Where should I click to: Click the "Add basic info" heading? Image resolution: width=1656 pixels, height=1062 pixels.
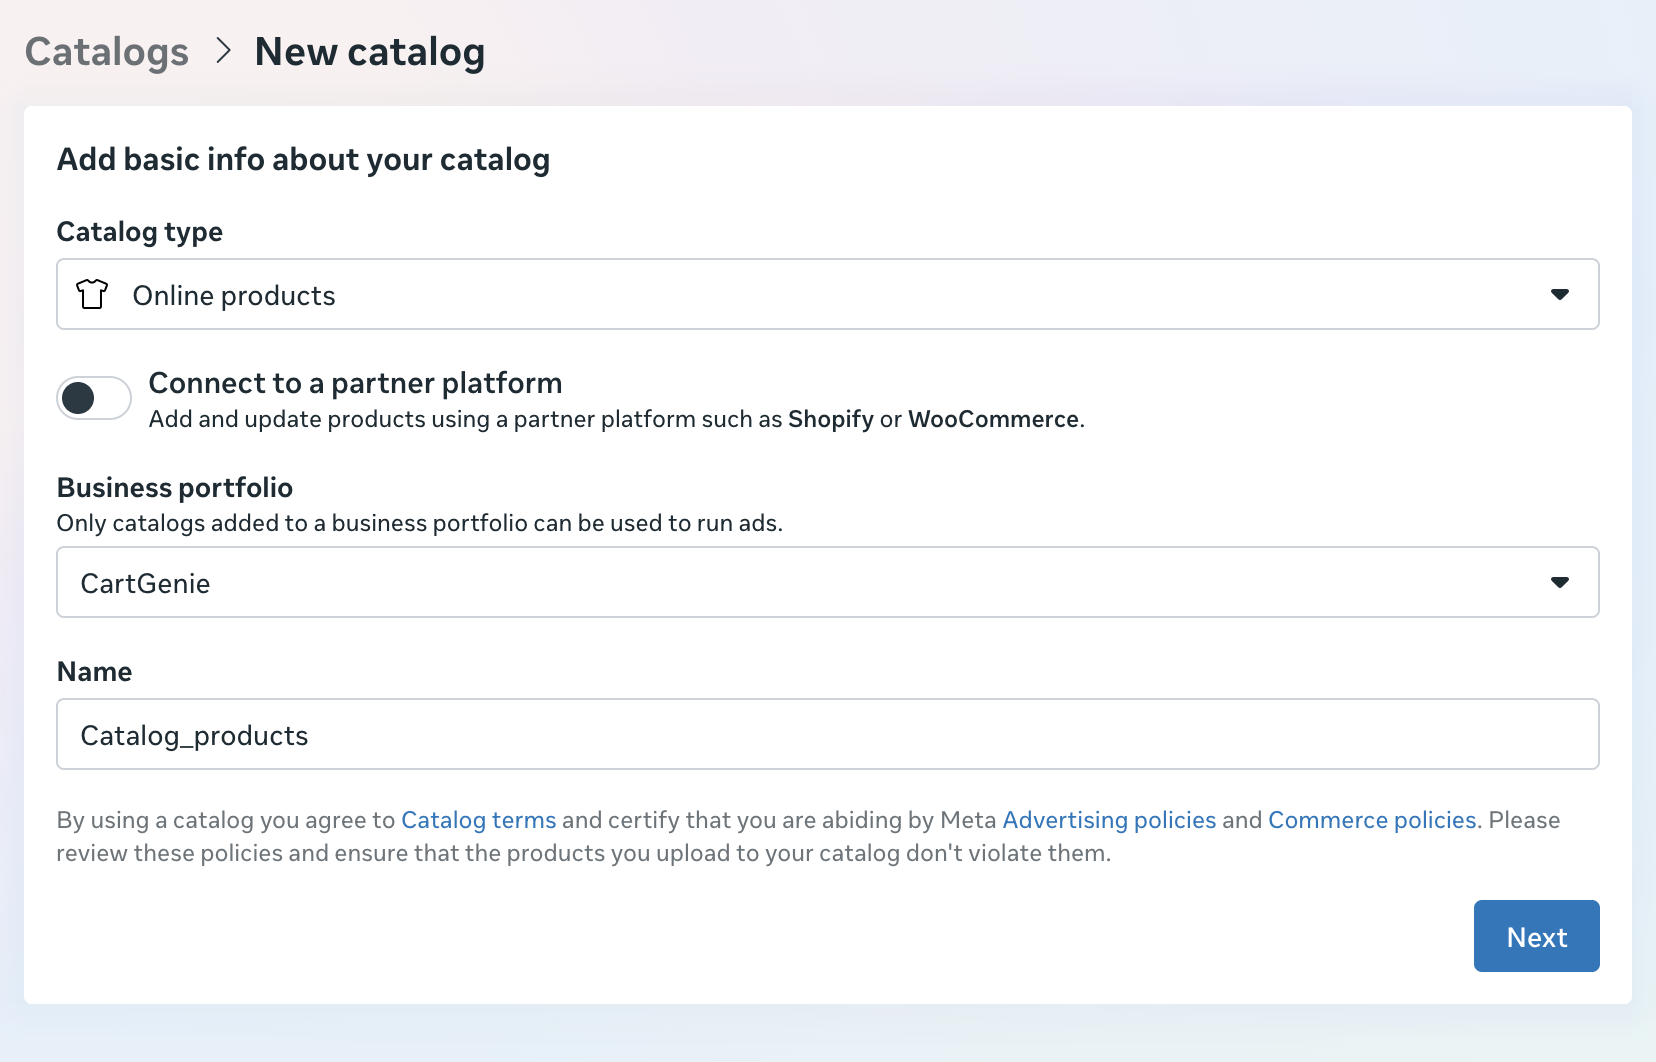coord(303,160)
